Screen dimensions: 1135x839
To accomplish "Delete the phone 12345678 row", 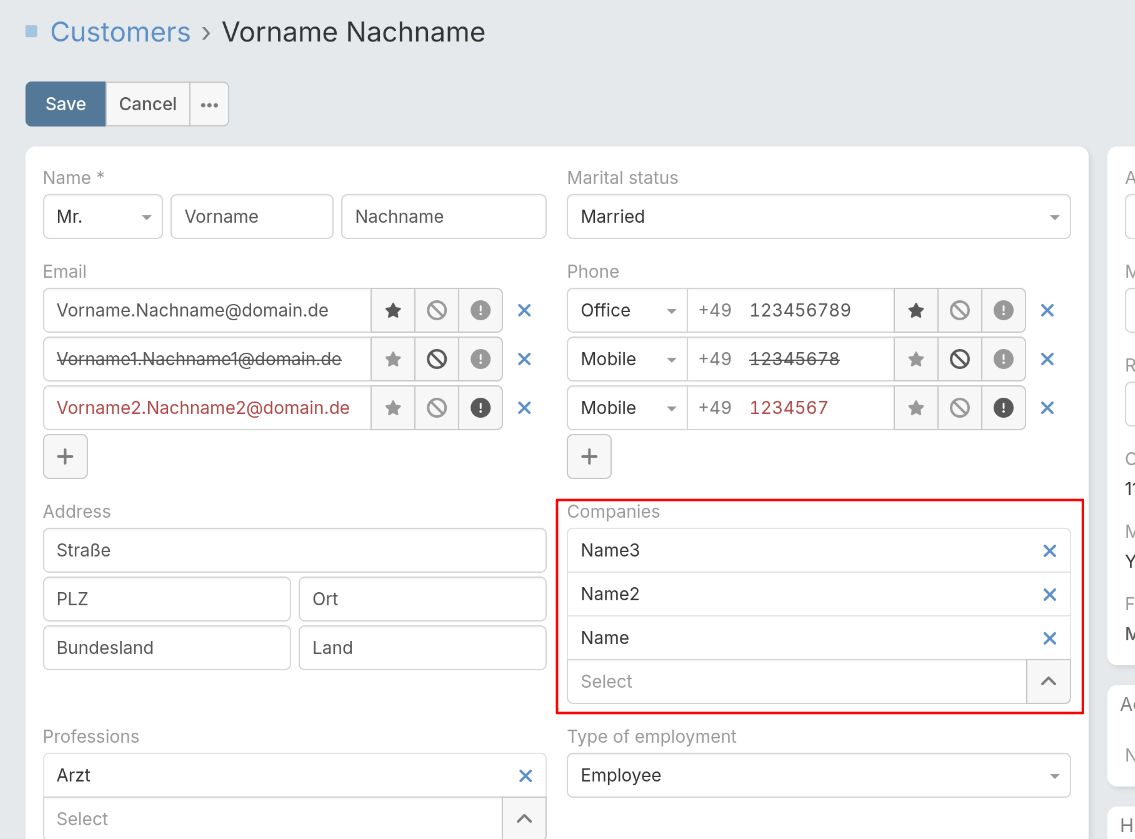I will 1047,359.
